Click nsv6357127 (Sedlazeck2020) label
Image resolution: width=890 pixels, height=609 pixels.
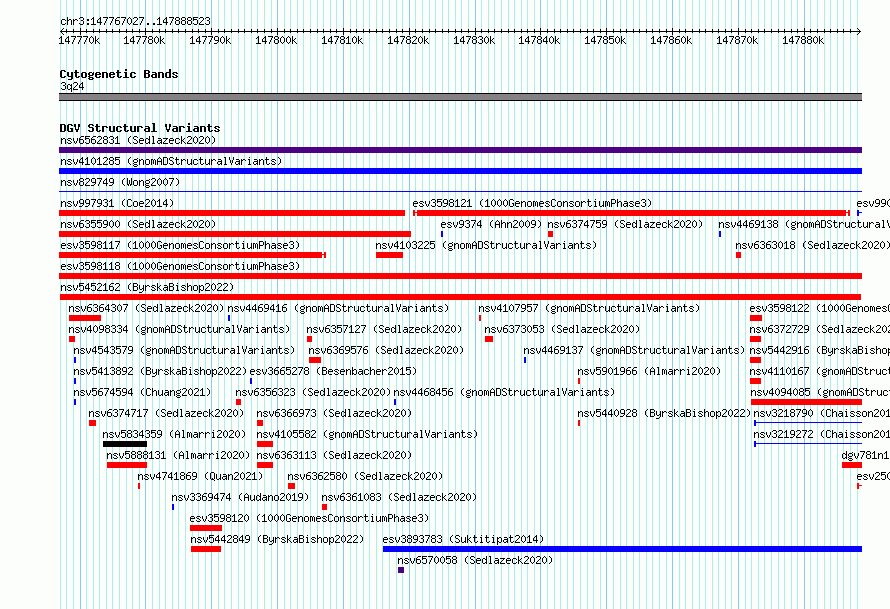tap(384, 329)
